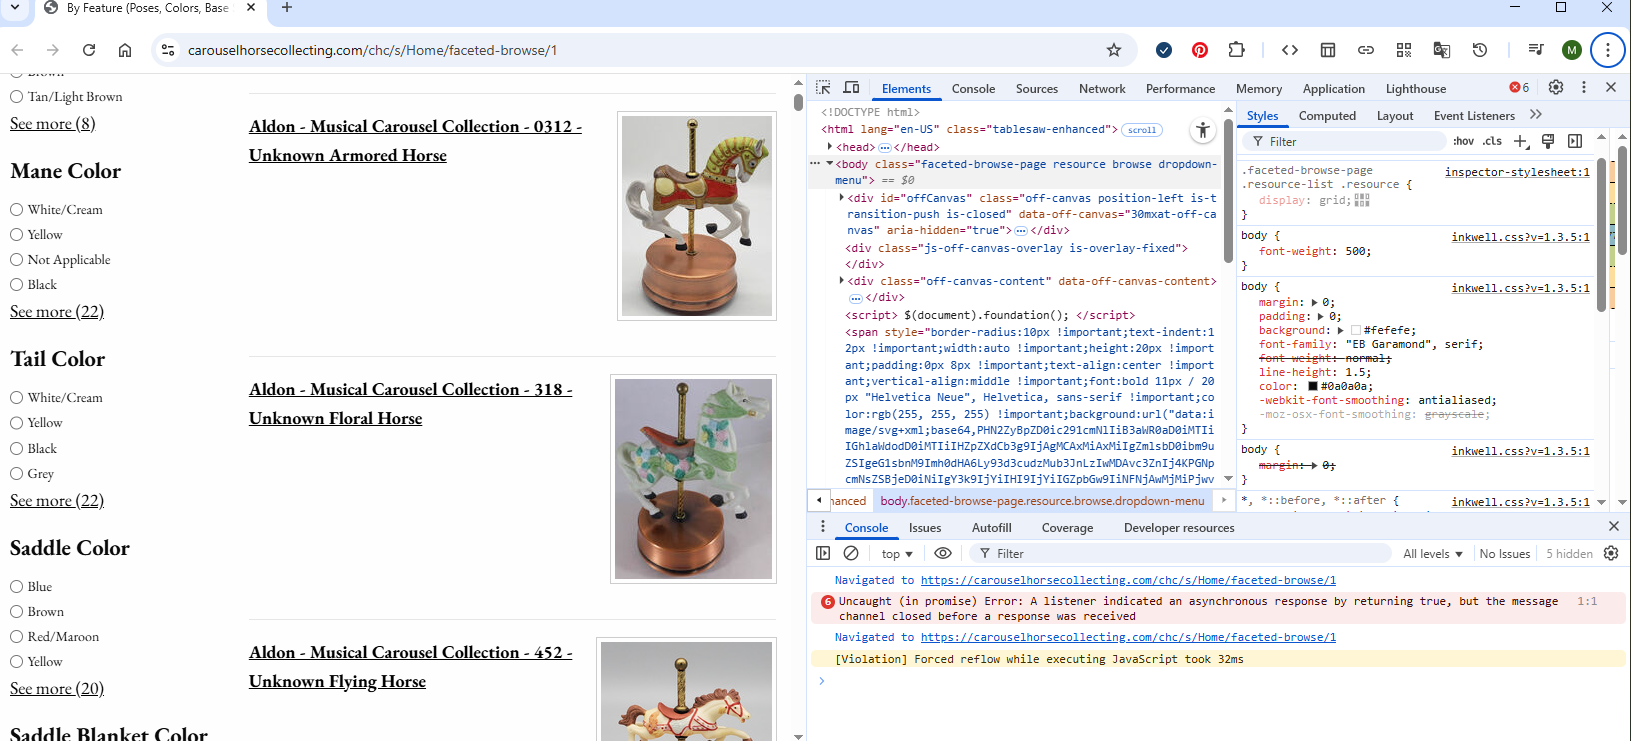Open the top JavaScript context dropdown
This screenshot has width=1631, height=741.
[x=897, y=554]
